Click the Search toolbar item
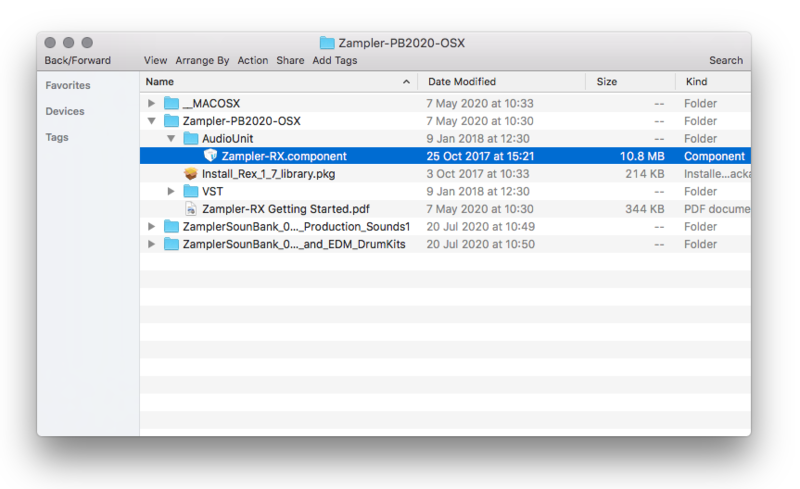This screenshot has width=800, height=489. coord(726,60)
